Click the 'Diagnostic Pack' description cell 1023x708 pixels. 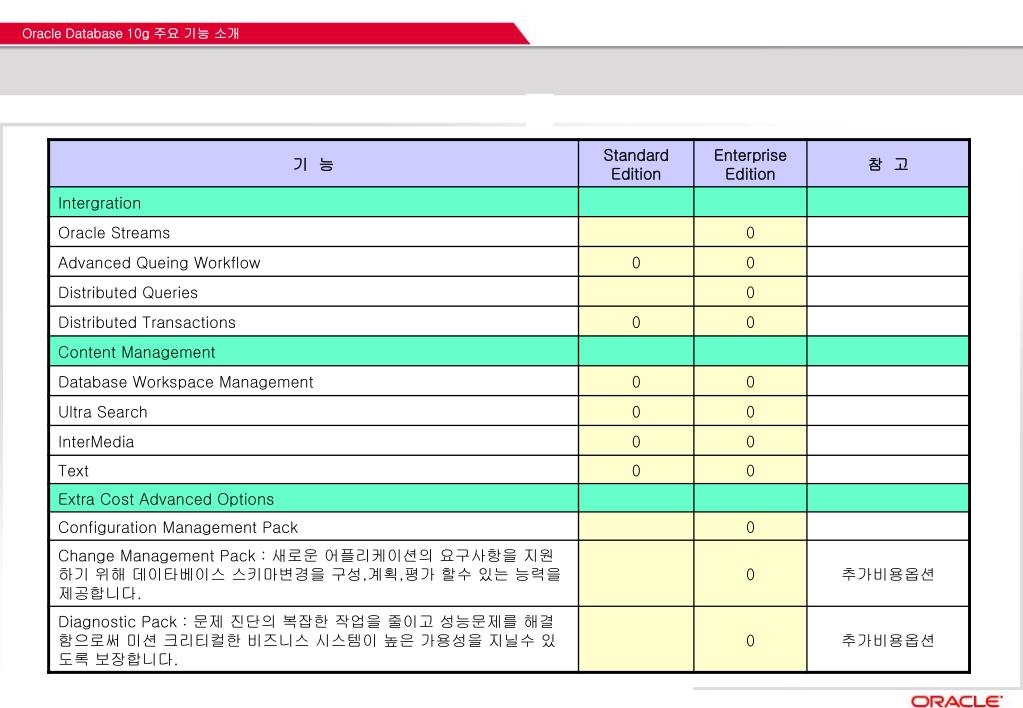[314, 639]
